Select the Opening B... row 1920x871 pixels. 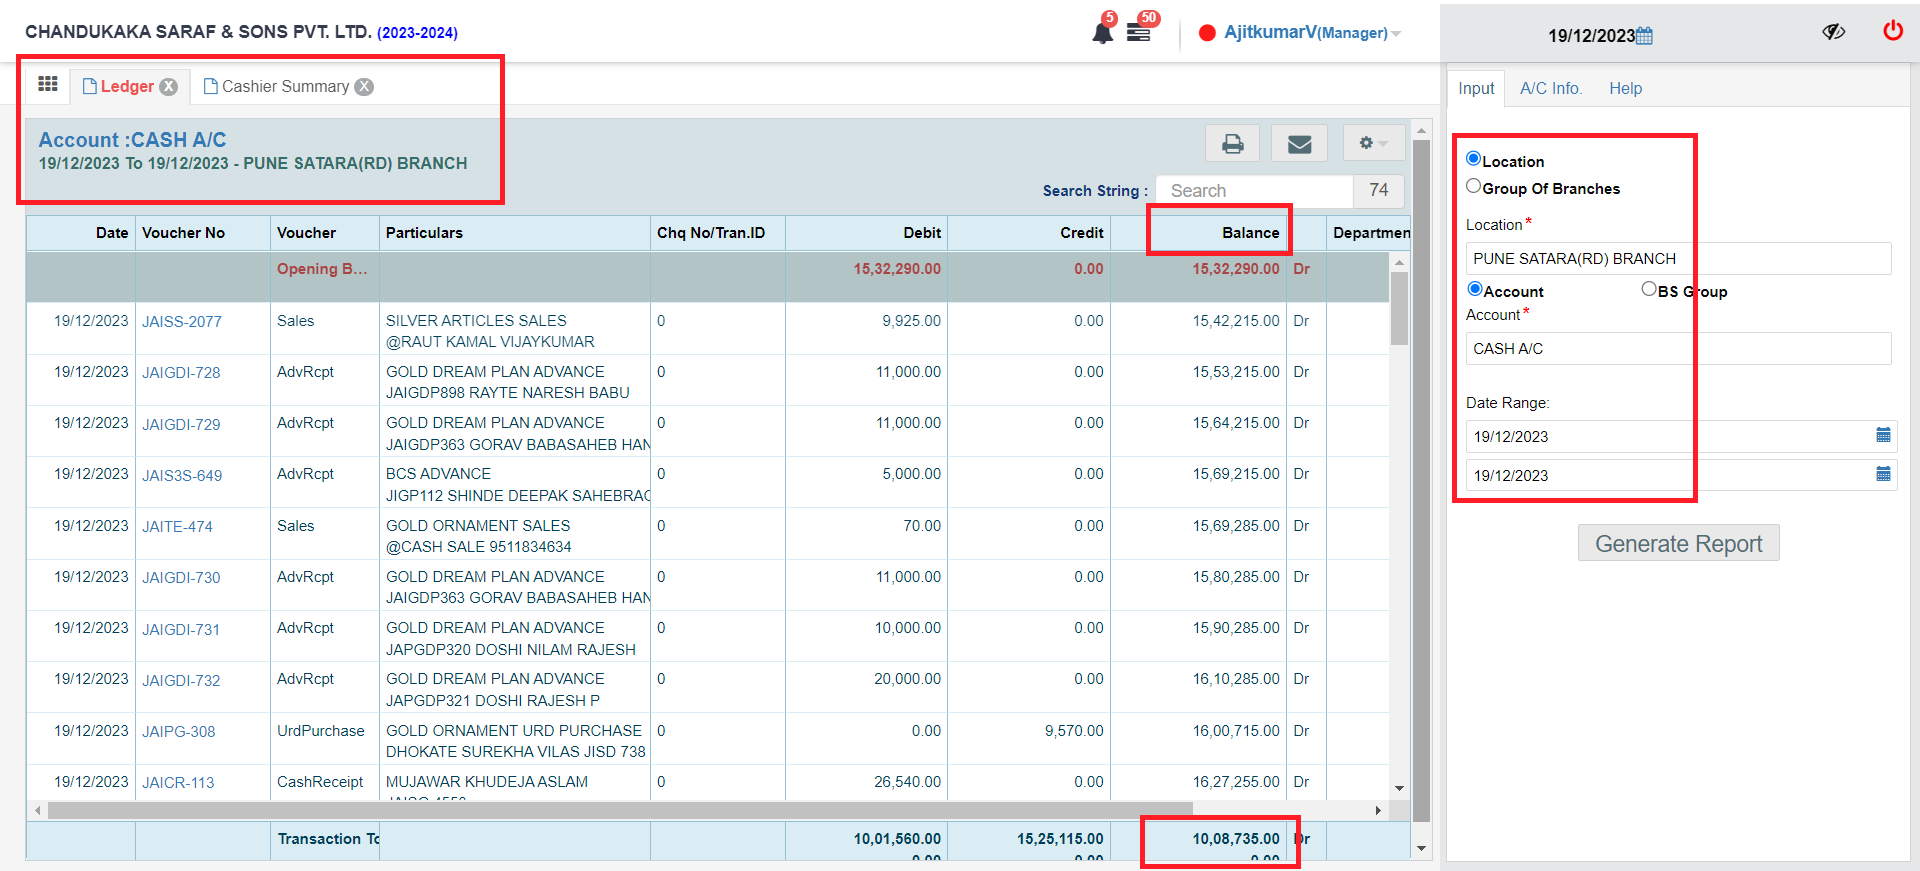coord(707,277)
